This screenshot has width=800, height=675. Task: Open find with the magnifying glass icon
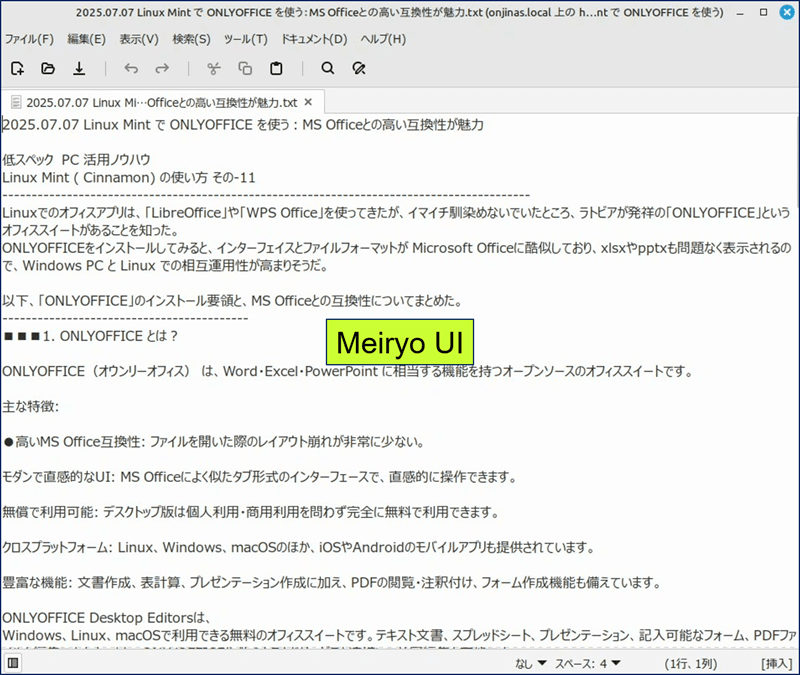tap(328, 68)
